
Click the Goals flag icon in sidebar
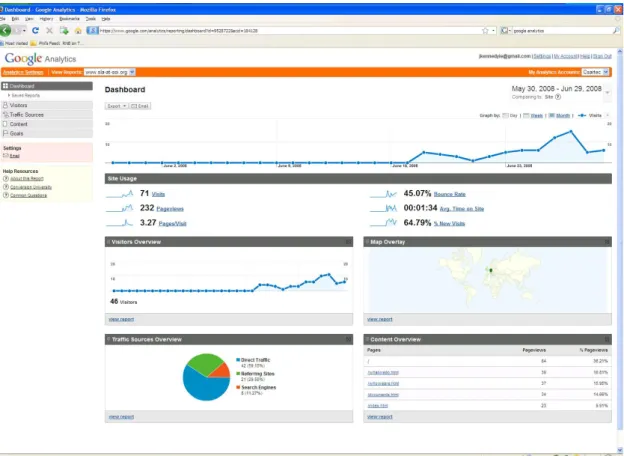pyautogui.click(x=5, y=133)
